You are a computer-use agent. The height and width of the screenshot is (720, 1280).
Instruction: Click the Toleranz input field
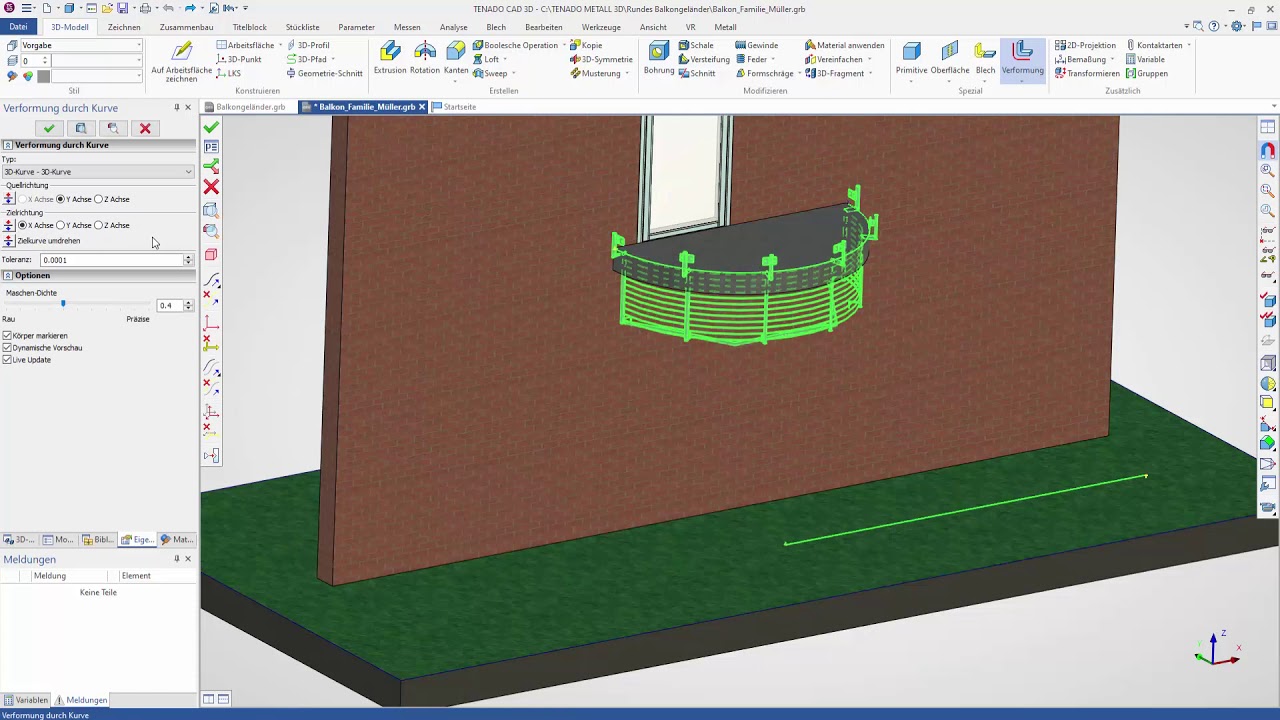[111, 260]
